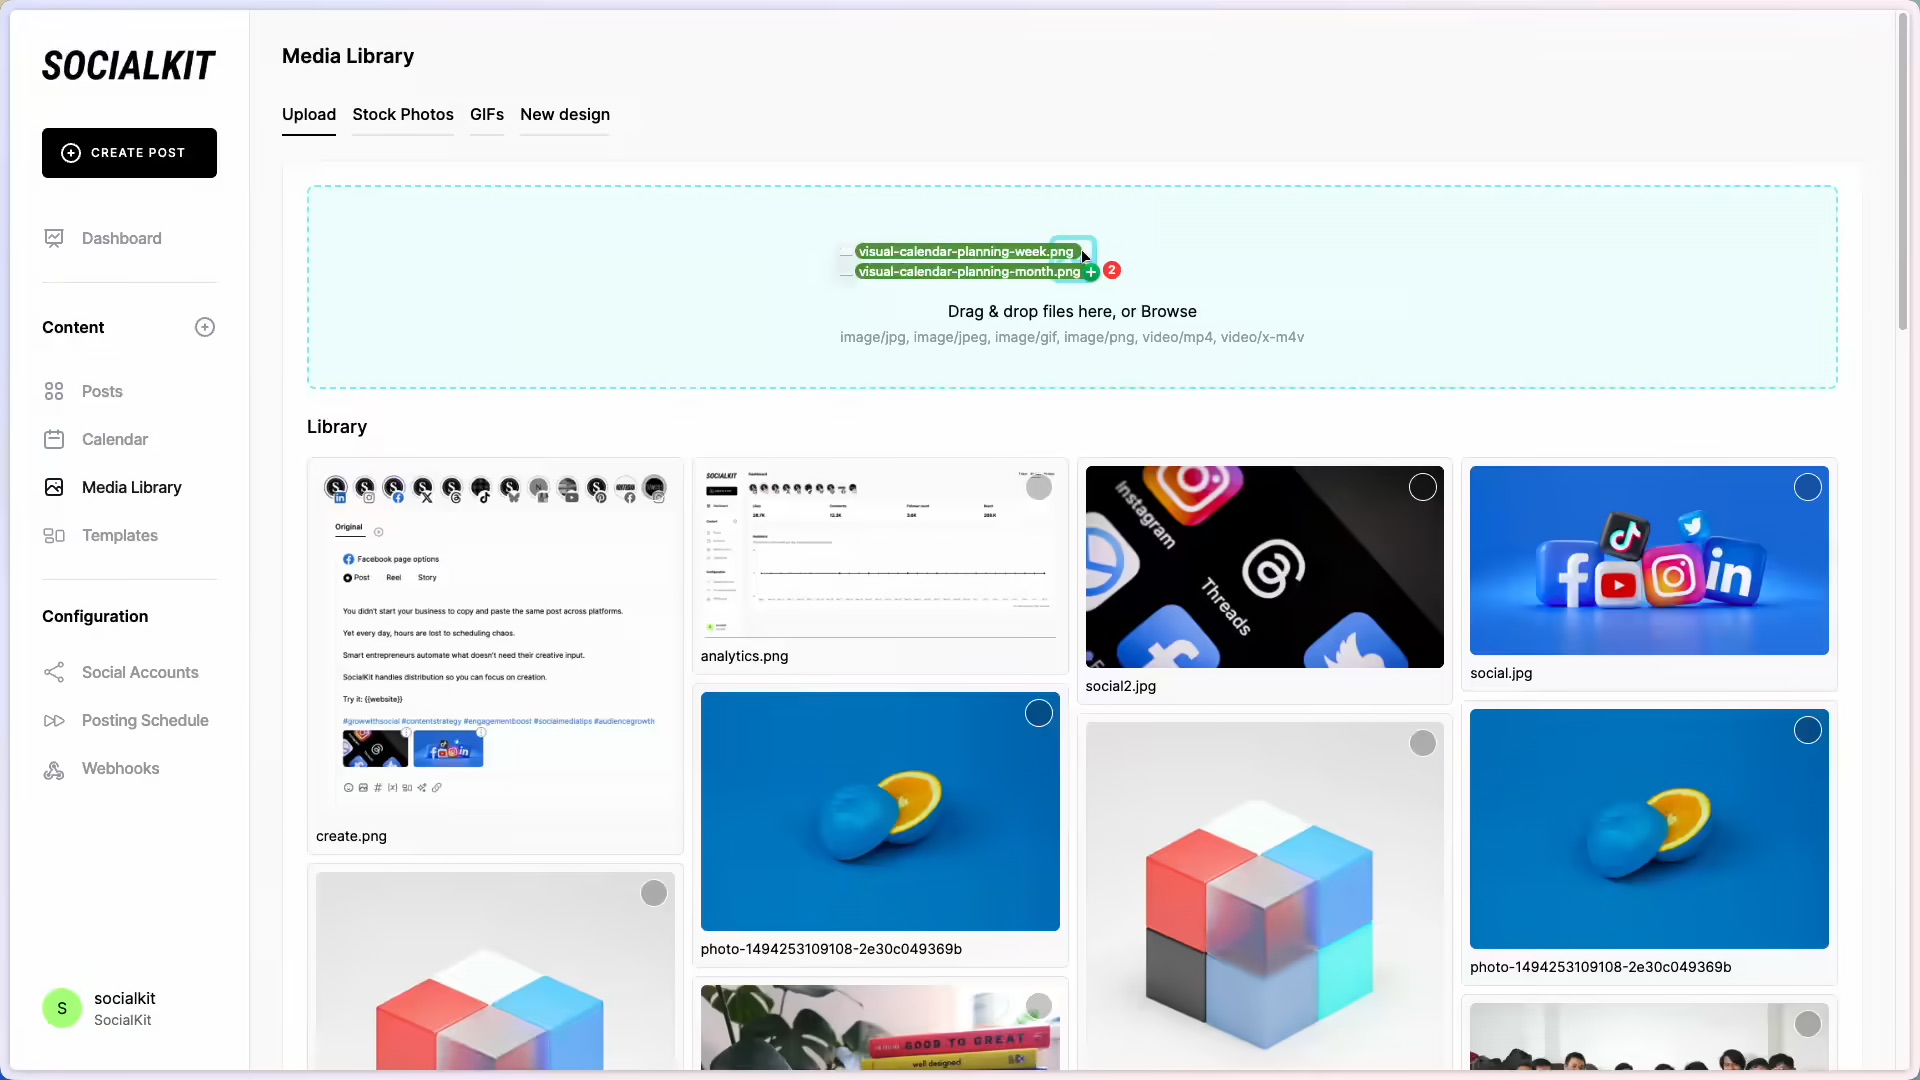Select the group photo checkbox

[1808, 1024]
